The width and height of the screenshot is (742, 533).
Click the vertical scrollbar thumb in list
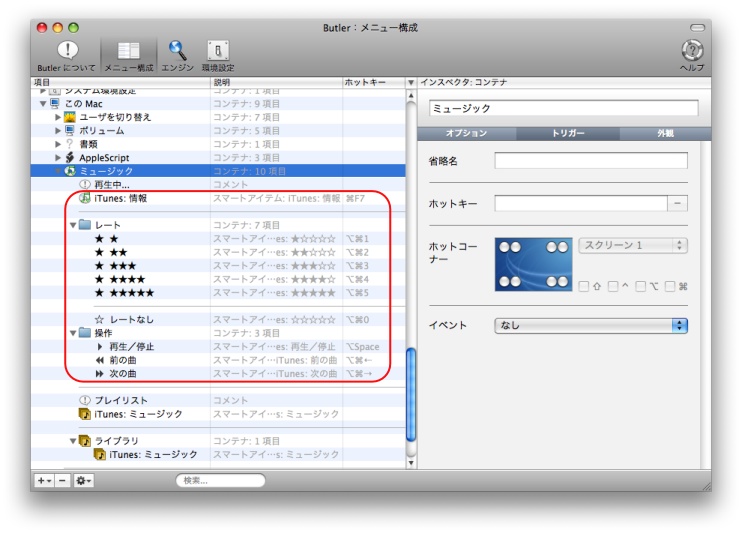click(x=411, y=395)
